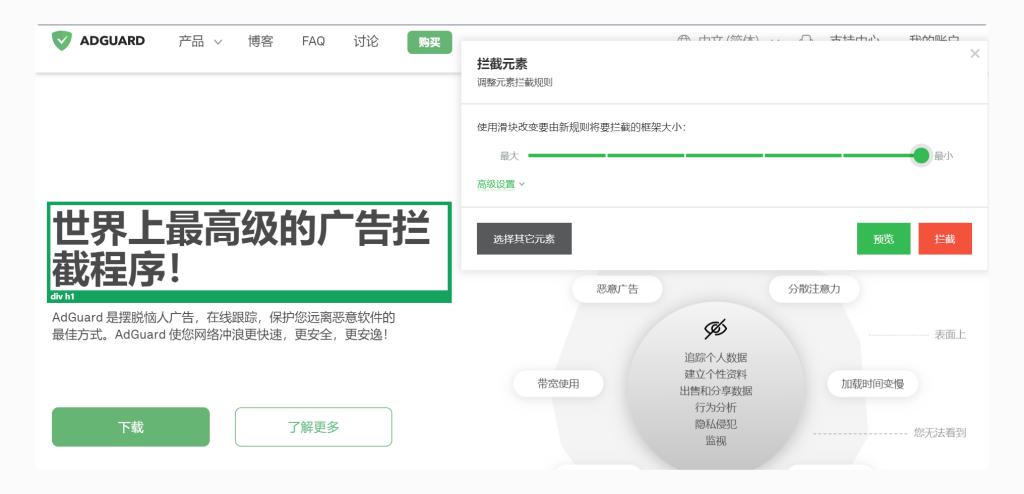Click the div h1 element tag label
Screen dimensions: 1024x494
(63, 297)
